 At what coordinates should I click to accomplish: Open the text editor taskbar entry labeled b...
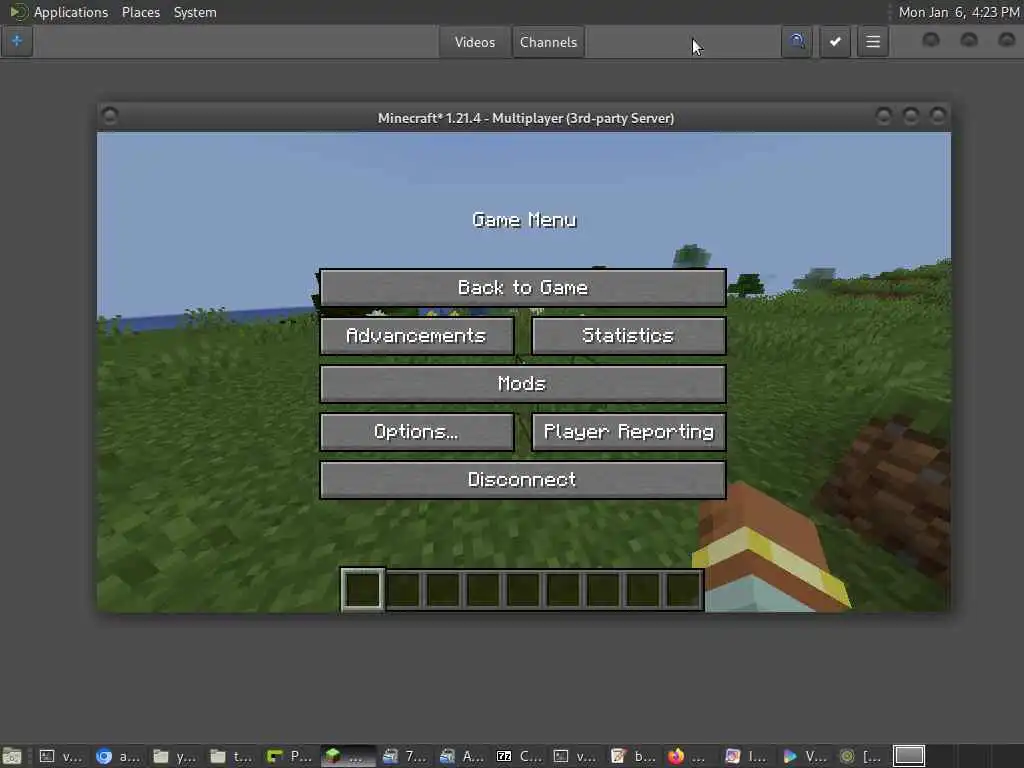coord(633,756)
